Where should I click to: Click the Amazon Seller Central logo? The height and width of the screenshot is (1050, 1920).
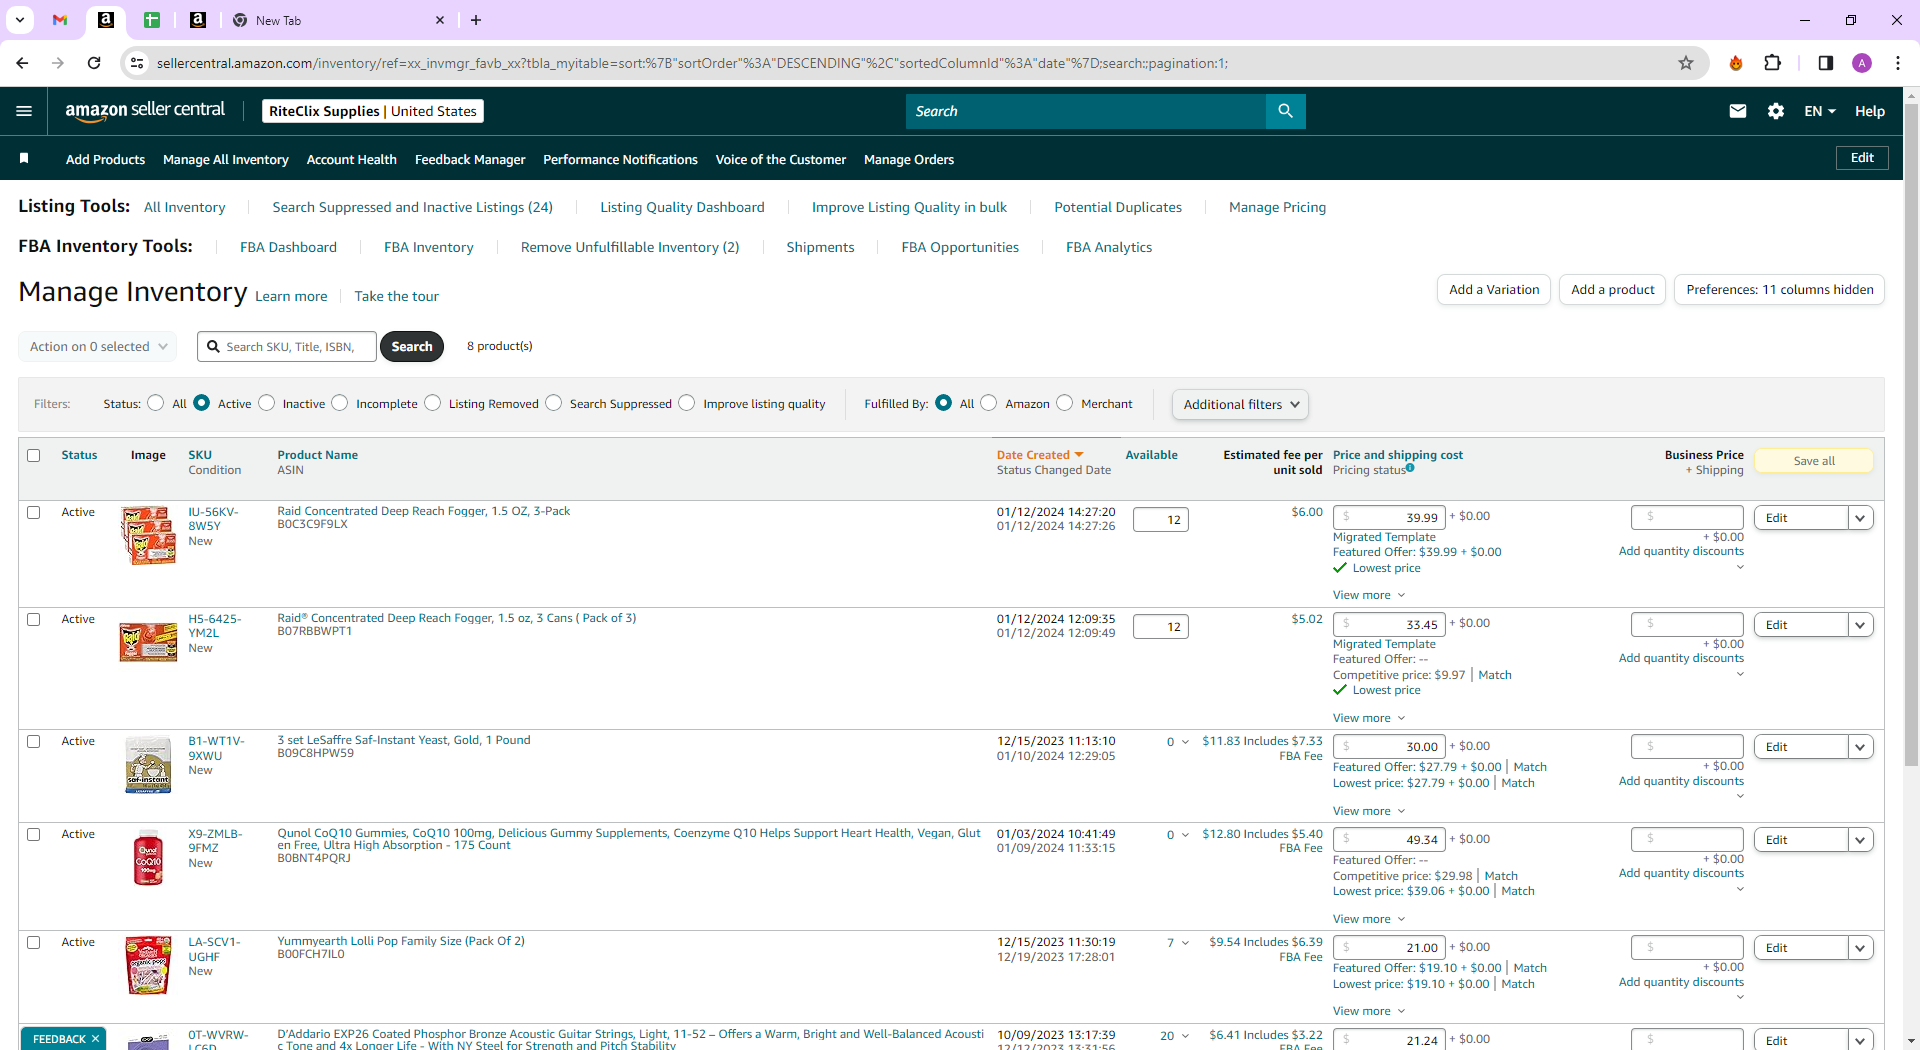pyautogui.click(x=145, y=111)
